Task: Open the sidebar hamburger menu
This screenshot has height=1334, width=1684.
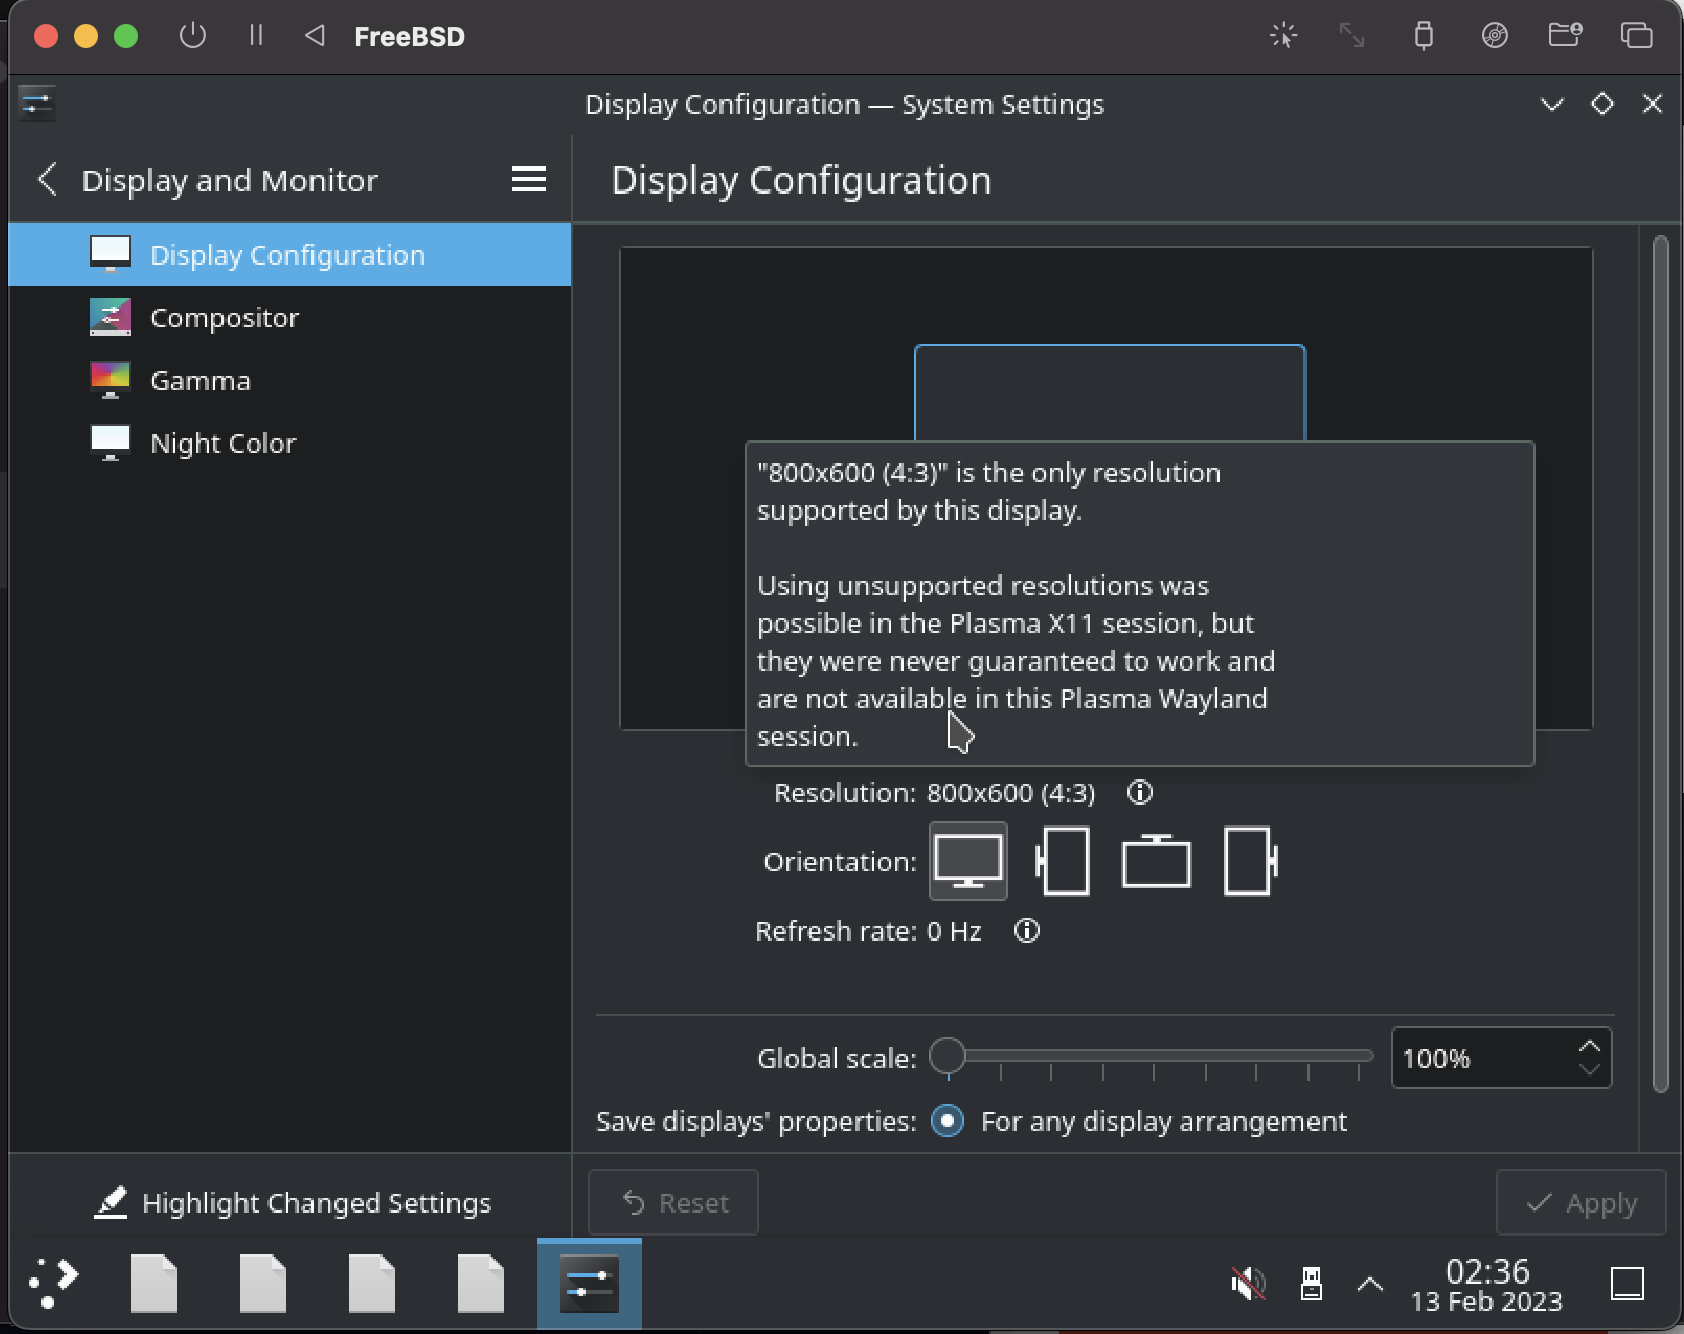Action: click(528, 180)
